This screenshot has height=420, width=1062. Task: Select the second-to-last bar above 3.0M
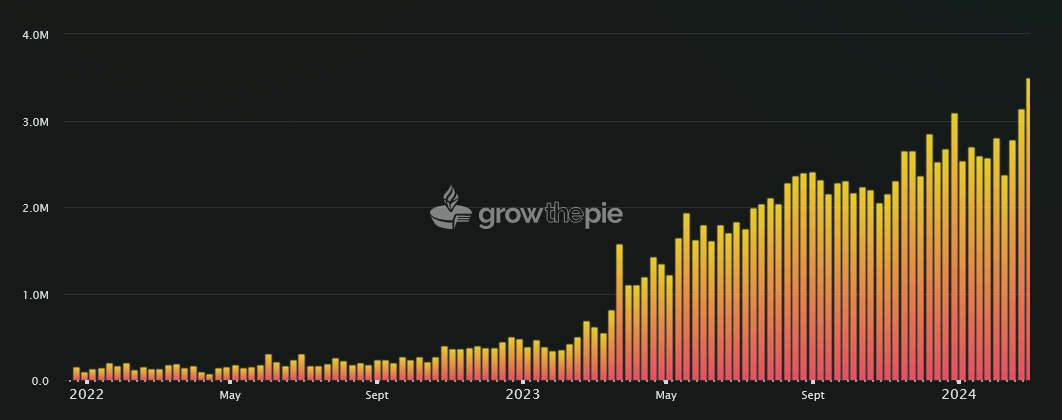point(1021,245)
